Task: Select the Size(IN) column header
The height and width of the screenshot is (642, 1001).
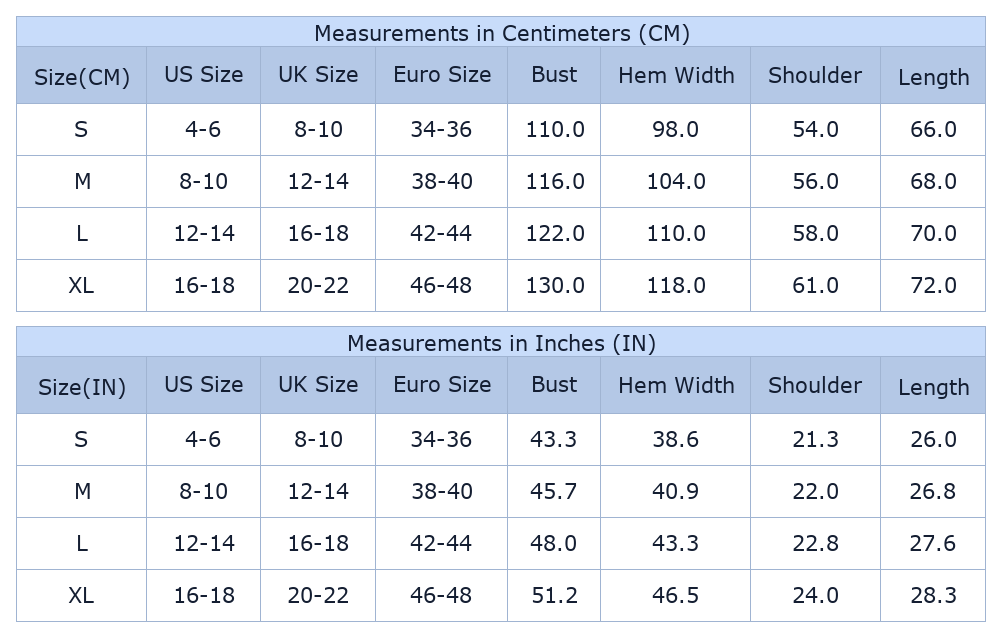Action: click(82, 387)
